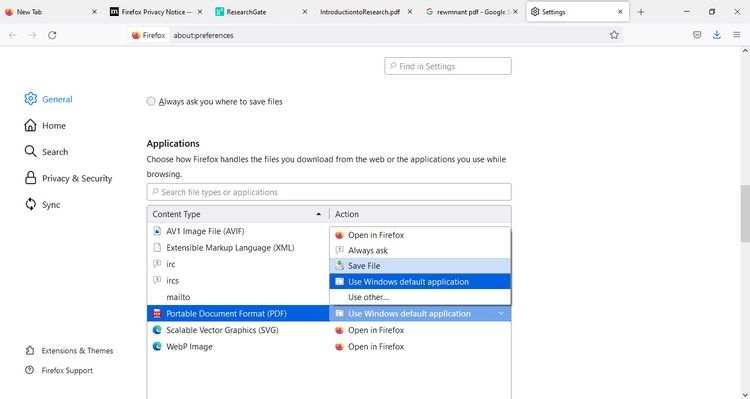750x399 pixels.
Task: Open the Home settings category
Action: click(45, 125)
